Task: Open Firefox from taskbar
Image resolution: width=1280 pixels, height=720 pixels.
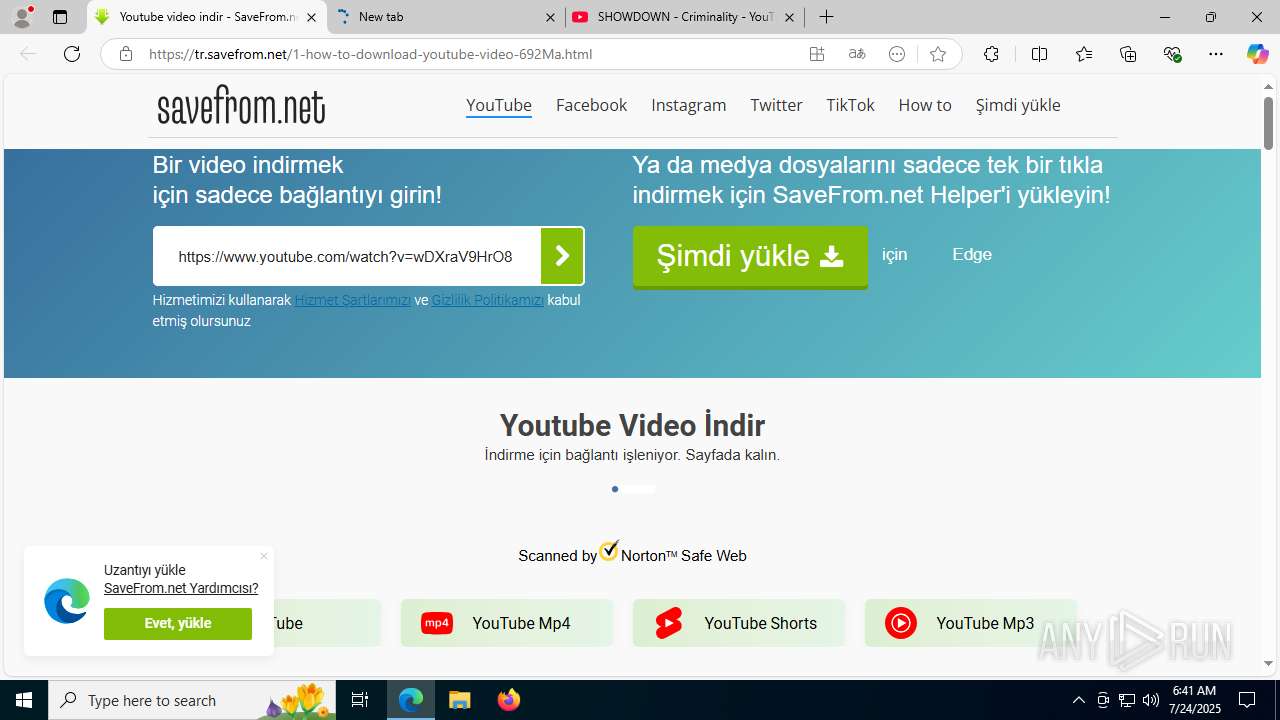Action: pyautogui.click(x=509, y=700)
